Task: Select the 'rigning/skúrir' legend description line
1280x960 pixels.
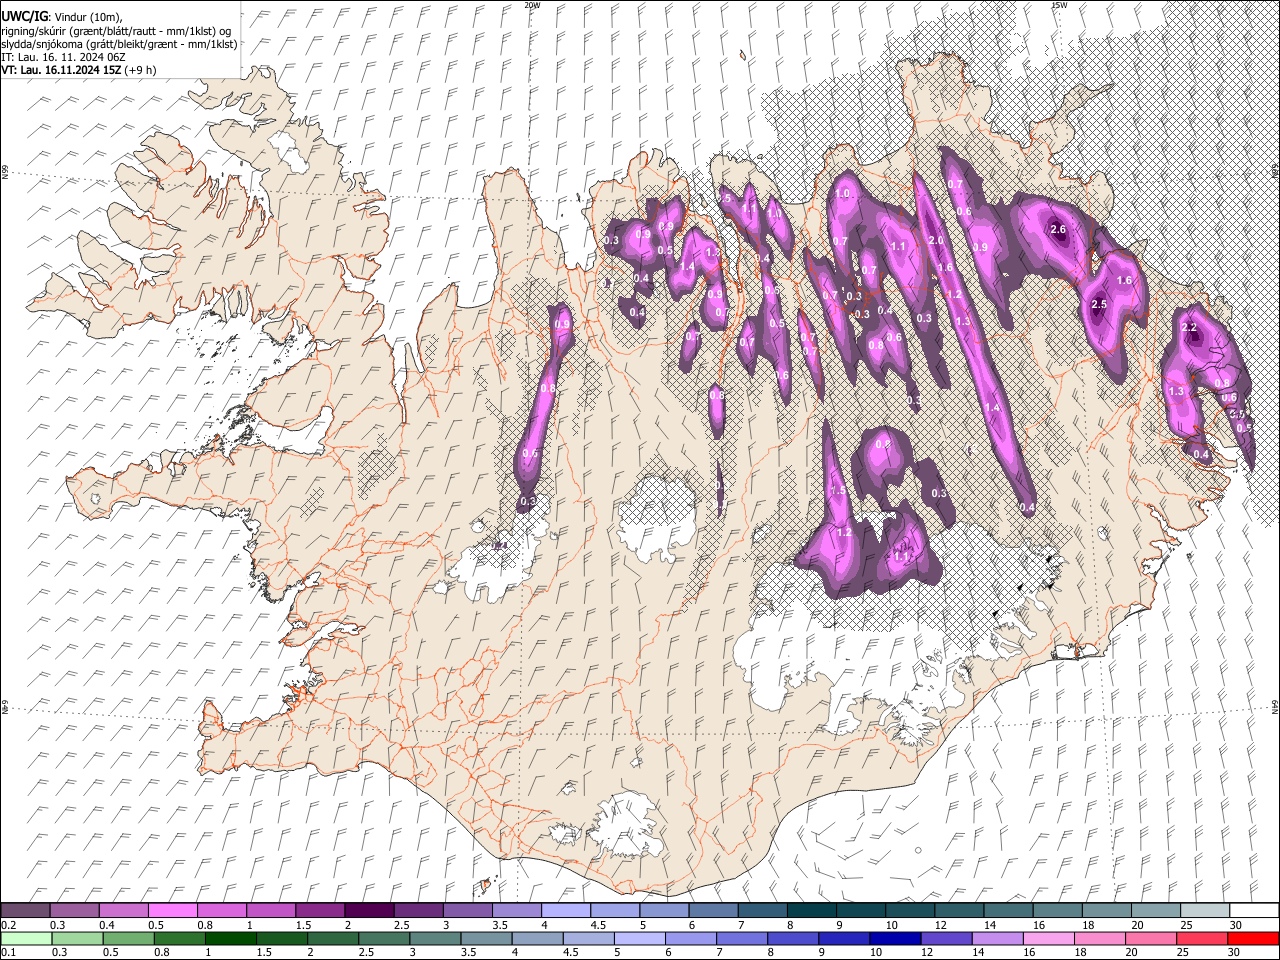Action: coord(116,31)
